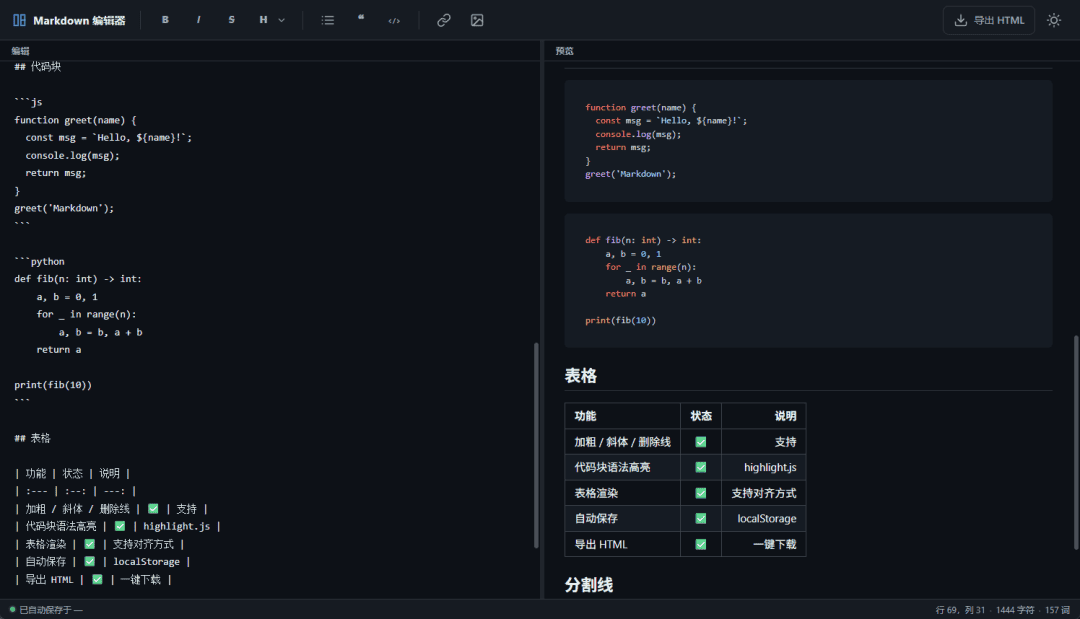Image resolution: width=1080 pixels, height=619 pixels.
Task: Click the checkmark in 导出 HTML preview row
Action: coord(700,544)
